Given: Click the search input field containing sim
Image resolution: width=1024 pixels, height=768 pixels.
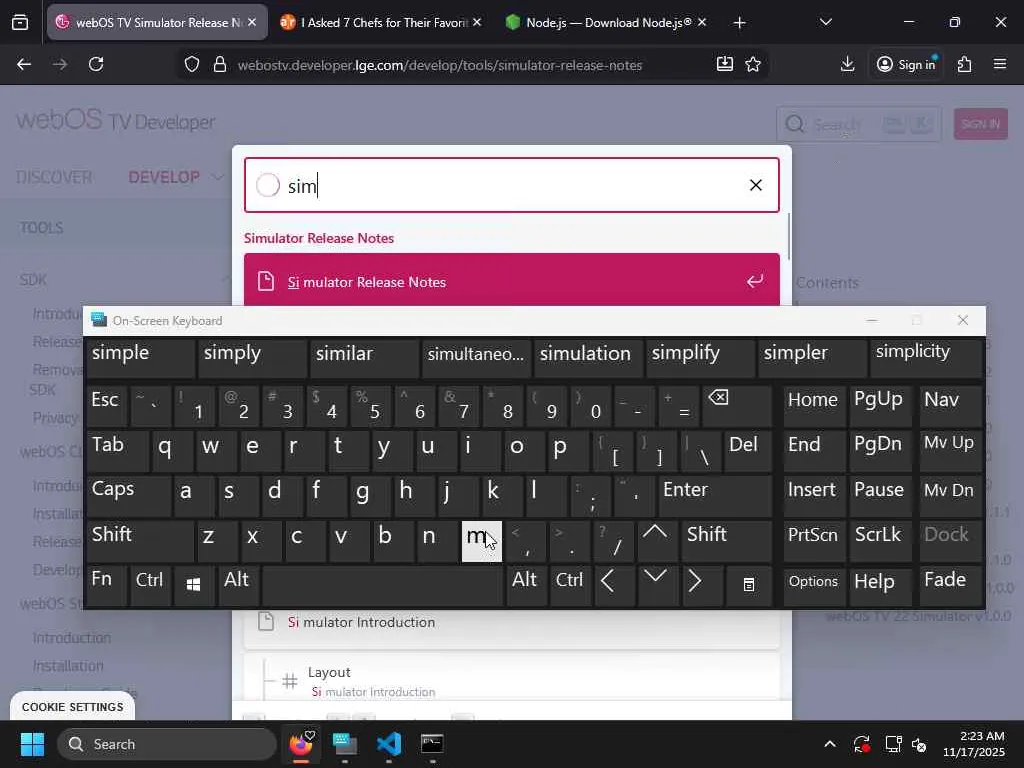Looking at the screenshot, I should point(512,185).
